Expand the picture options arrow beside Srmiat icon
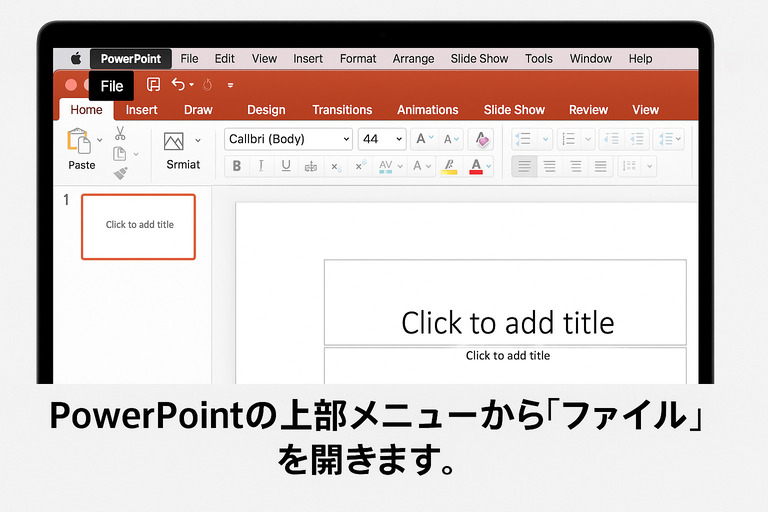The width and height of the screenshot is (768, 512). [198, 141]
